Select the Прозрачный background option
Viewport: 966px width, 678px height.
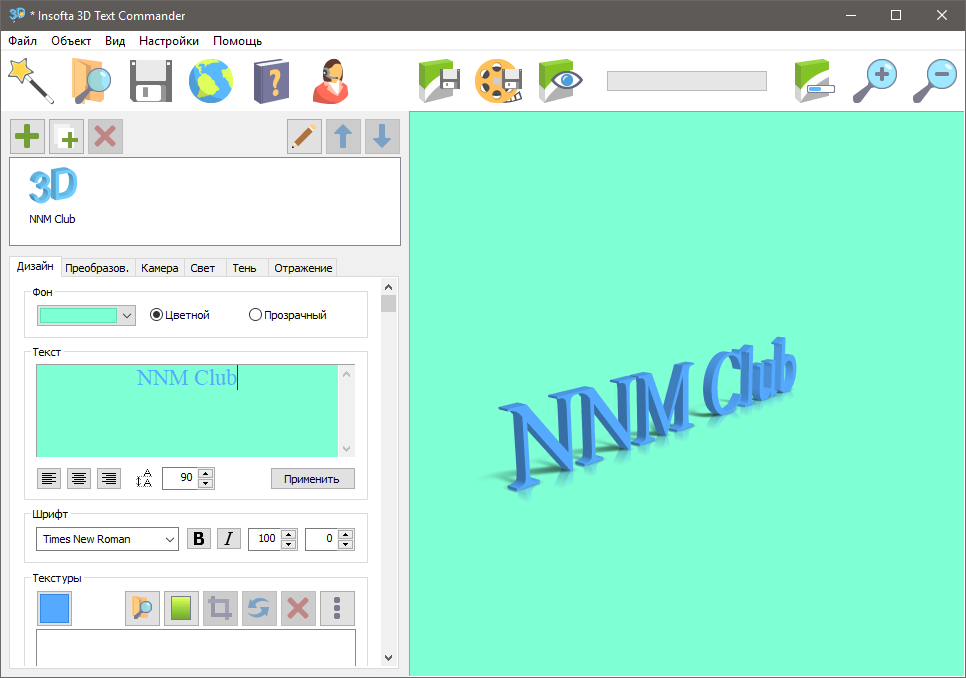click(x=288, y=315)
